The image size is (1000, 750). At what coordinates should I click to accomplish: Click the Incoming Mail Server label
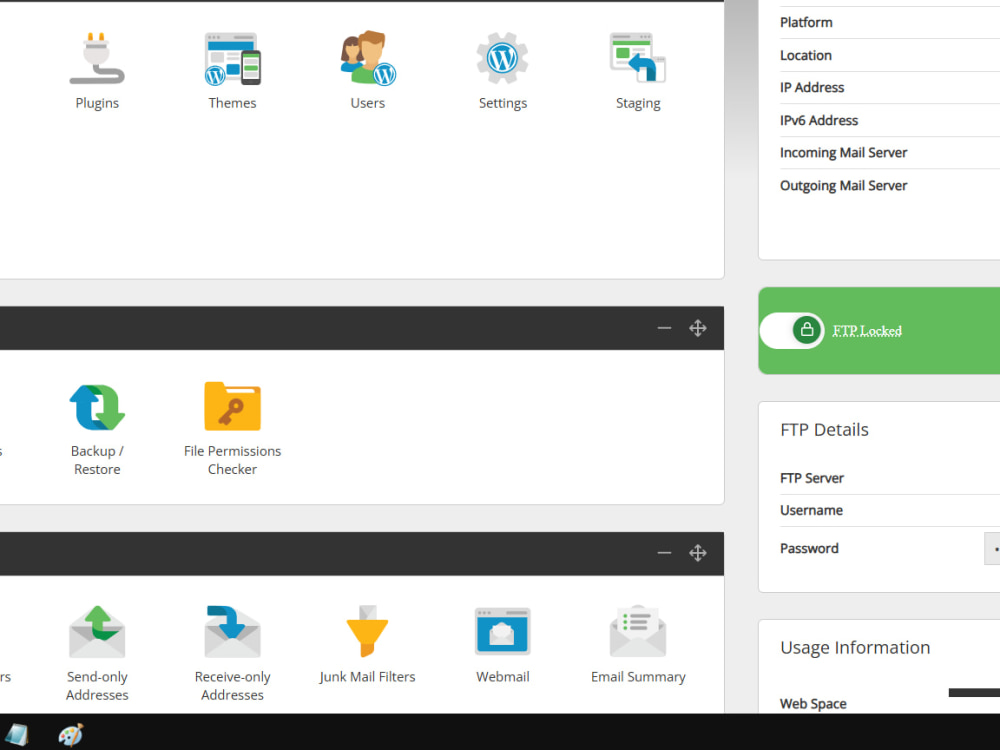[x=843, y=152]
